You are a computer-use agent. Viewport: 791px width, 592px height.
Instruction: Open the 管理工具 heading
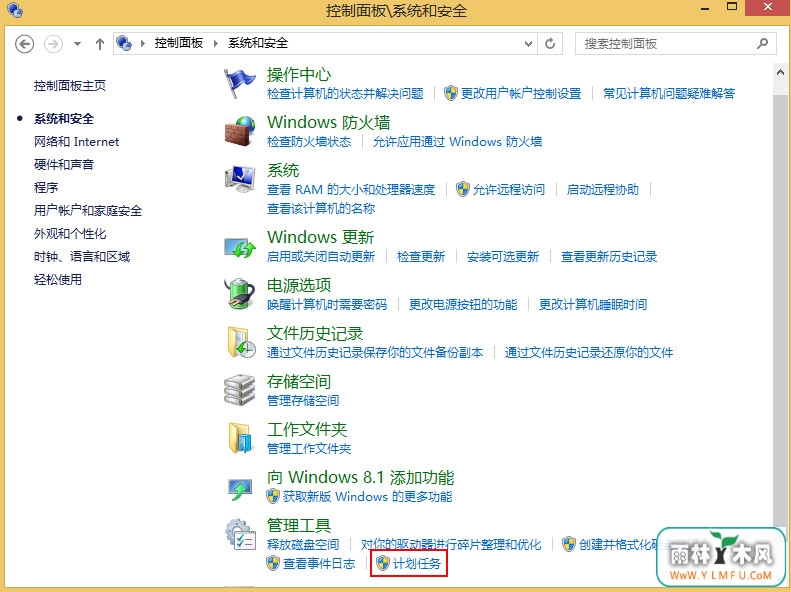pos(299,525)
